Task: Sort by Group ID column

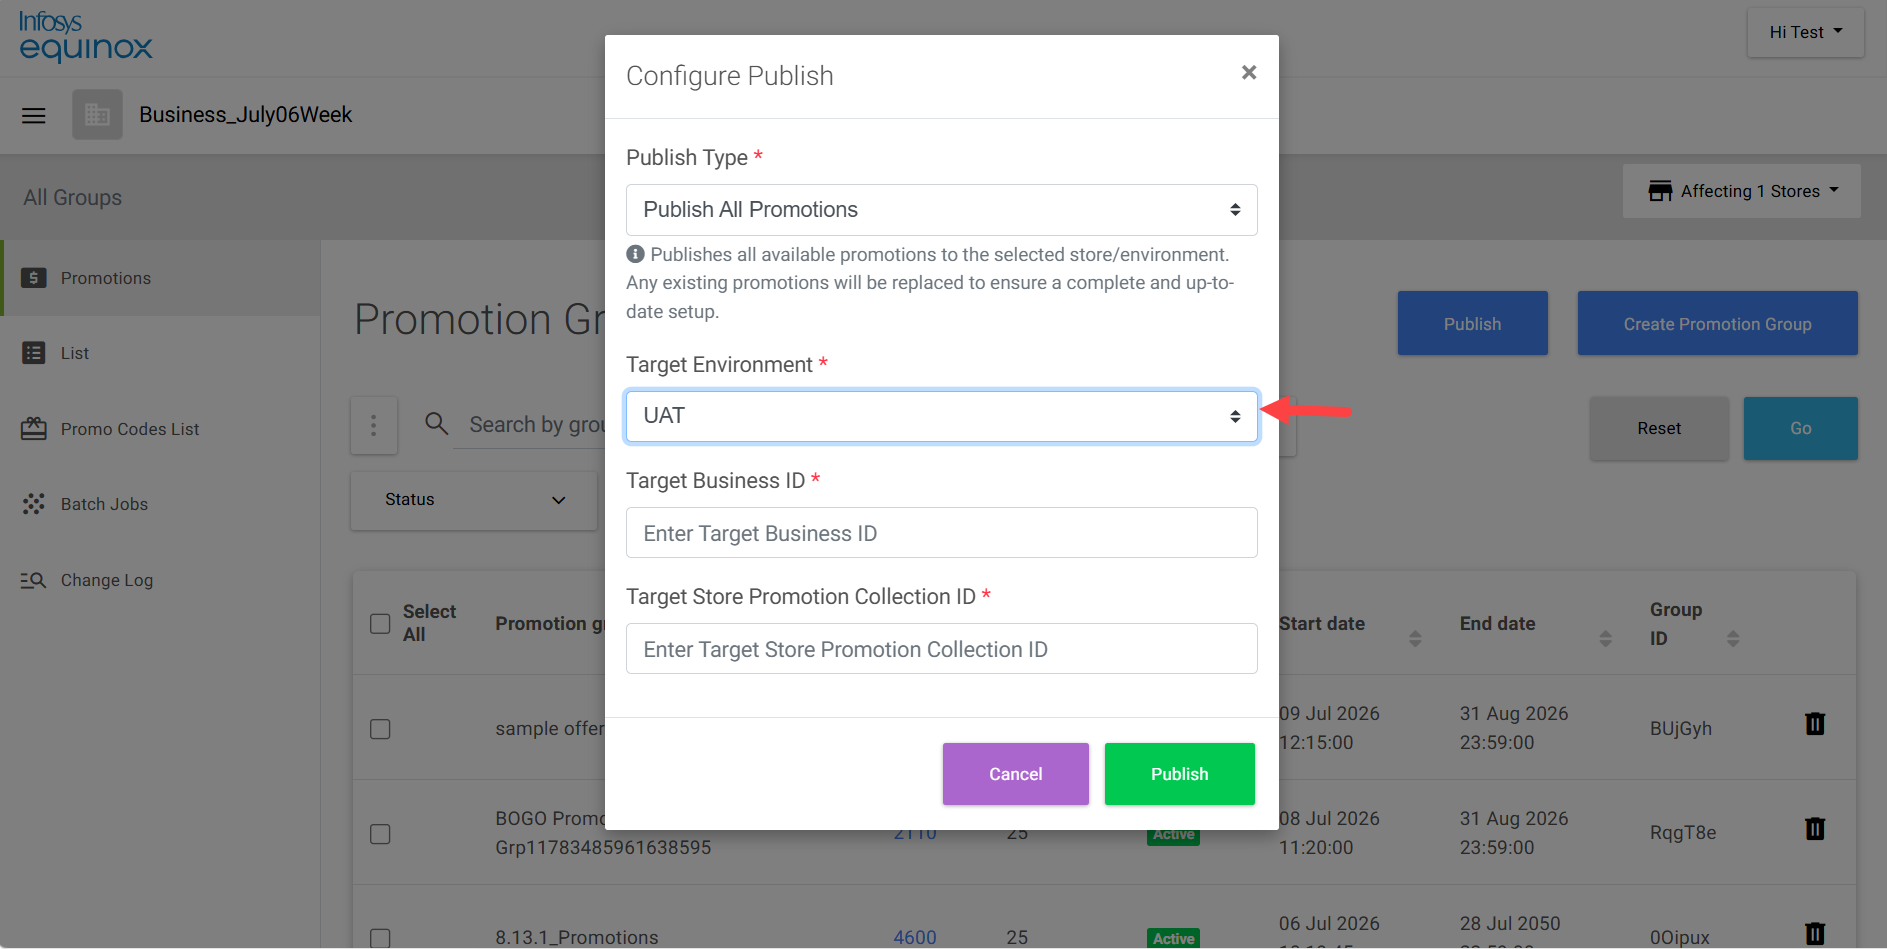Action: (x=1733, y=638)
